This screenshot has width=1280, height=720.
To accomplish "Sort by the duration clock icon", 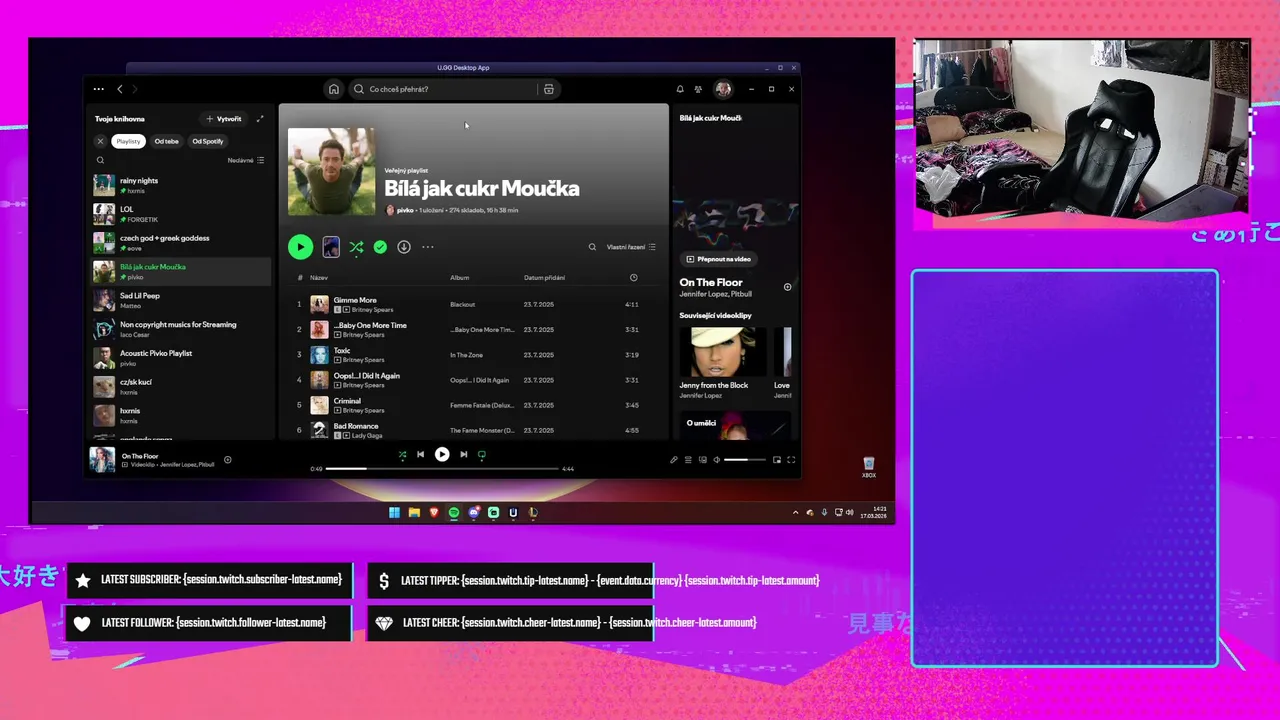I will pyautogui.click(x=633, y=277).
